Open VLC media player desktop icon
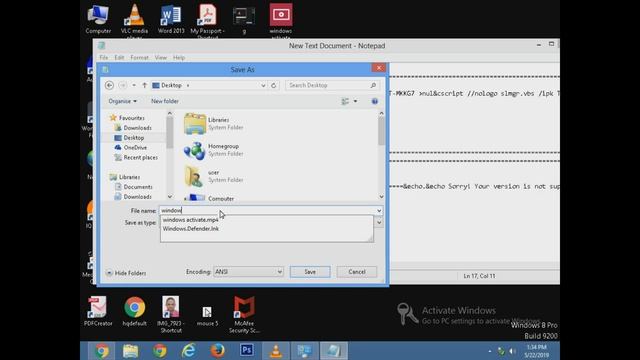The height and width of the screenshot is (360, 640). 134,20
